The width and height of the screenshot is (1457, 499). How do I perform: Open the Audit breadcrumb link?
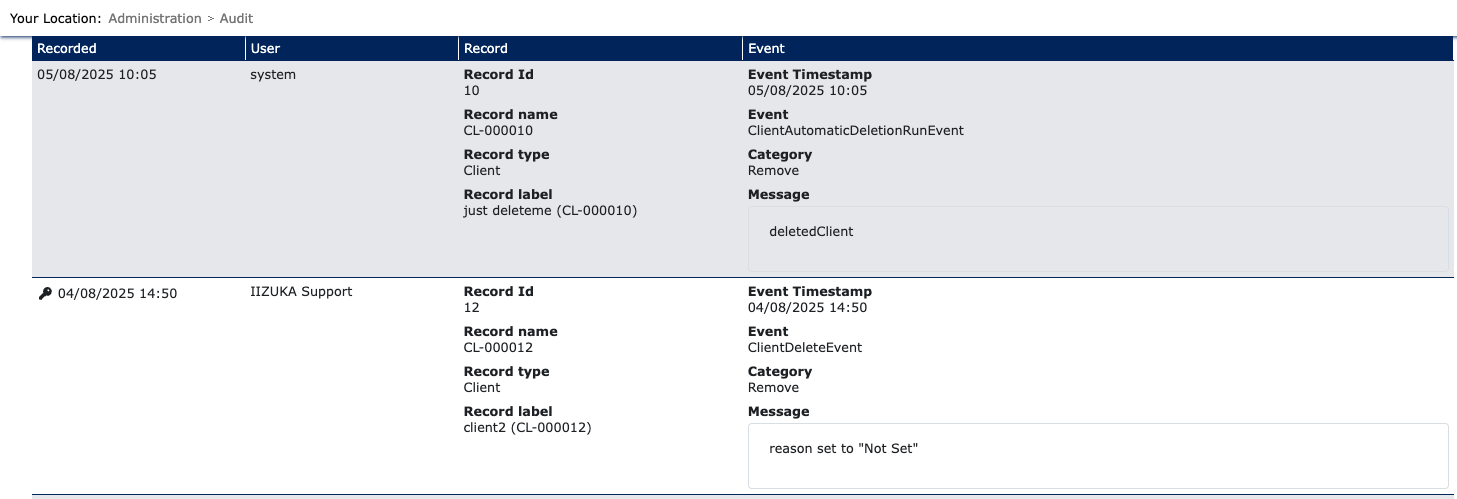[236, 18]
